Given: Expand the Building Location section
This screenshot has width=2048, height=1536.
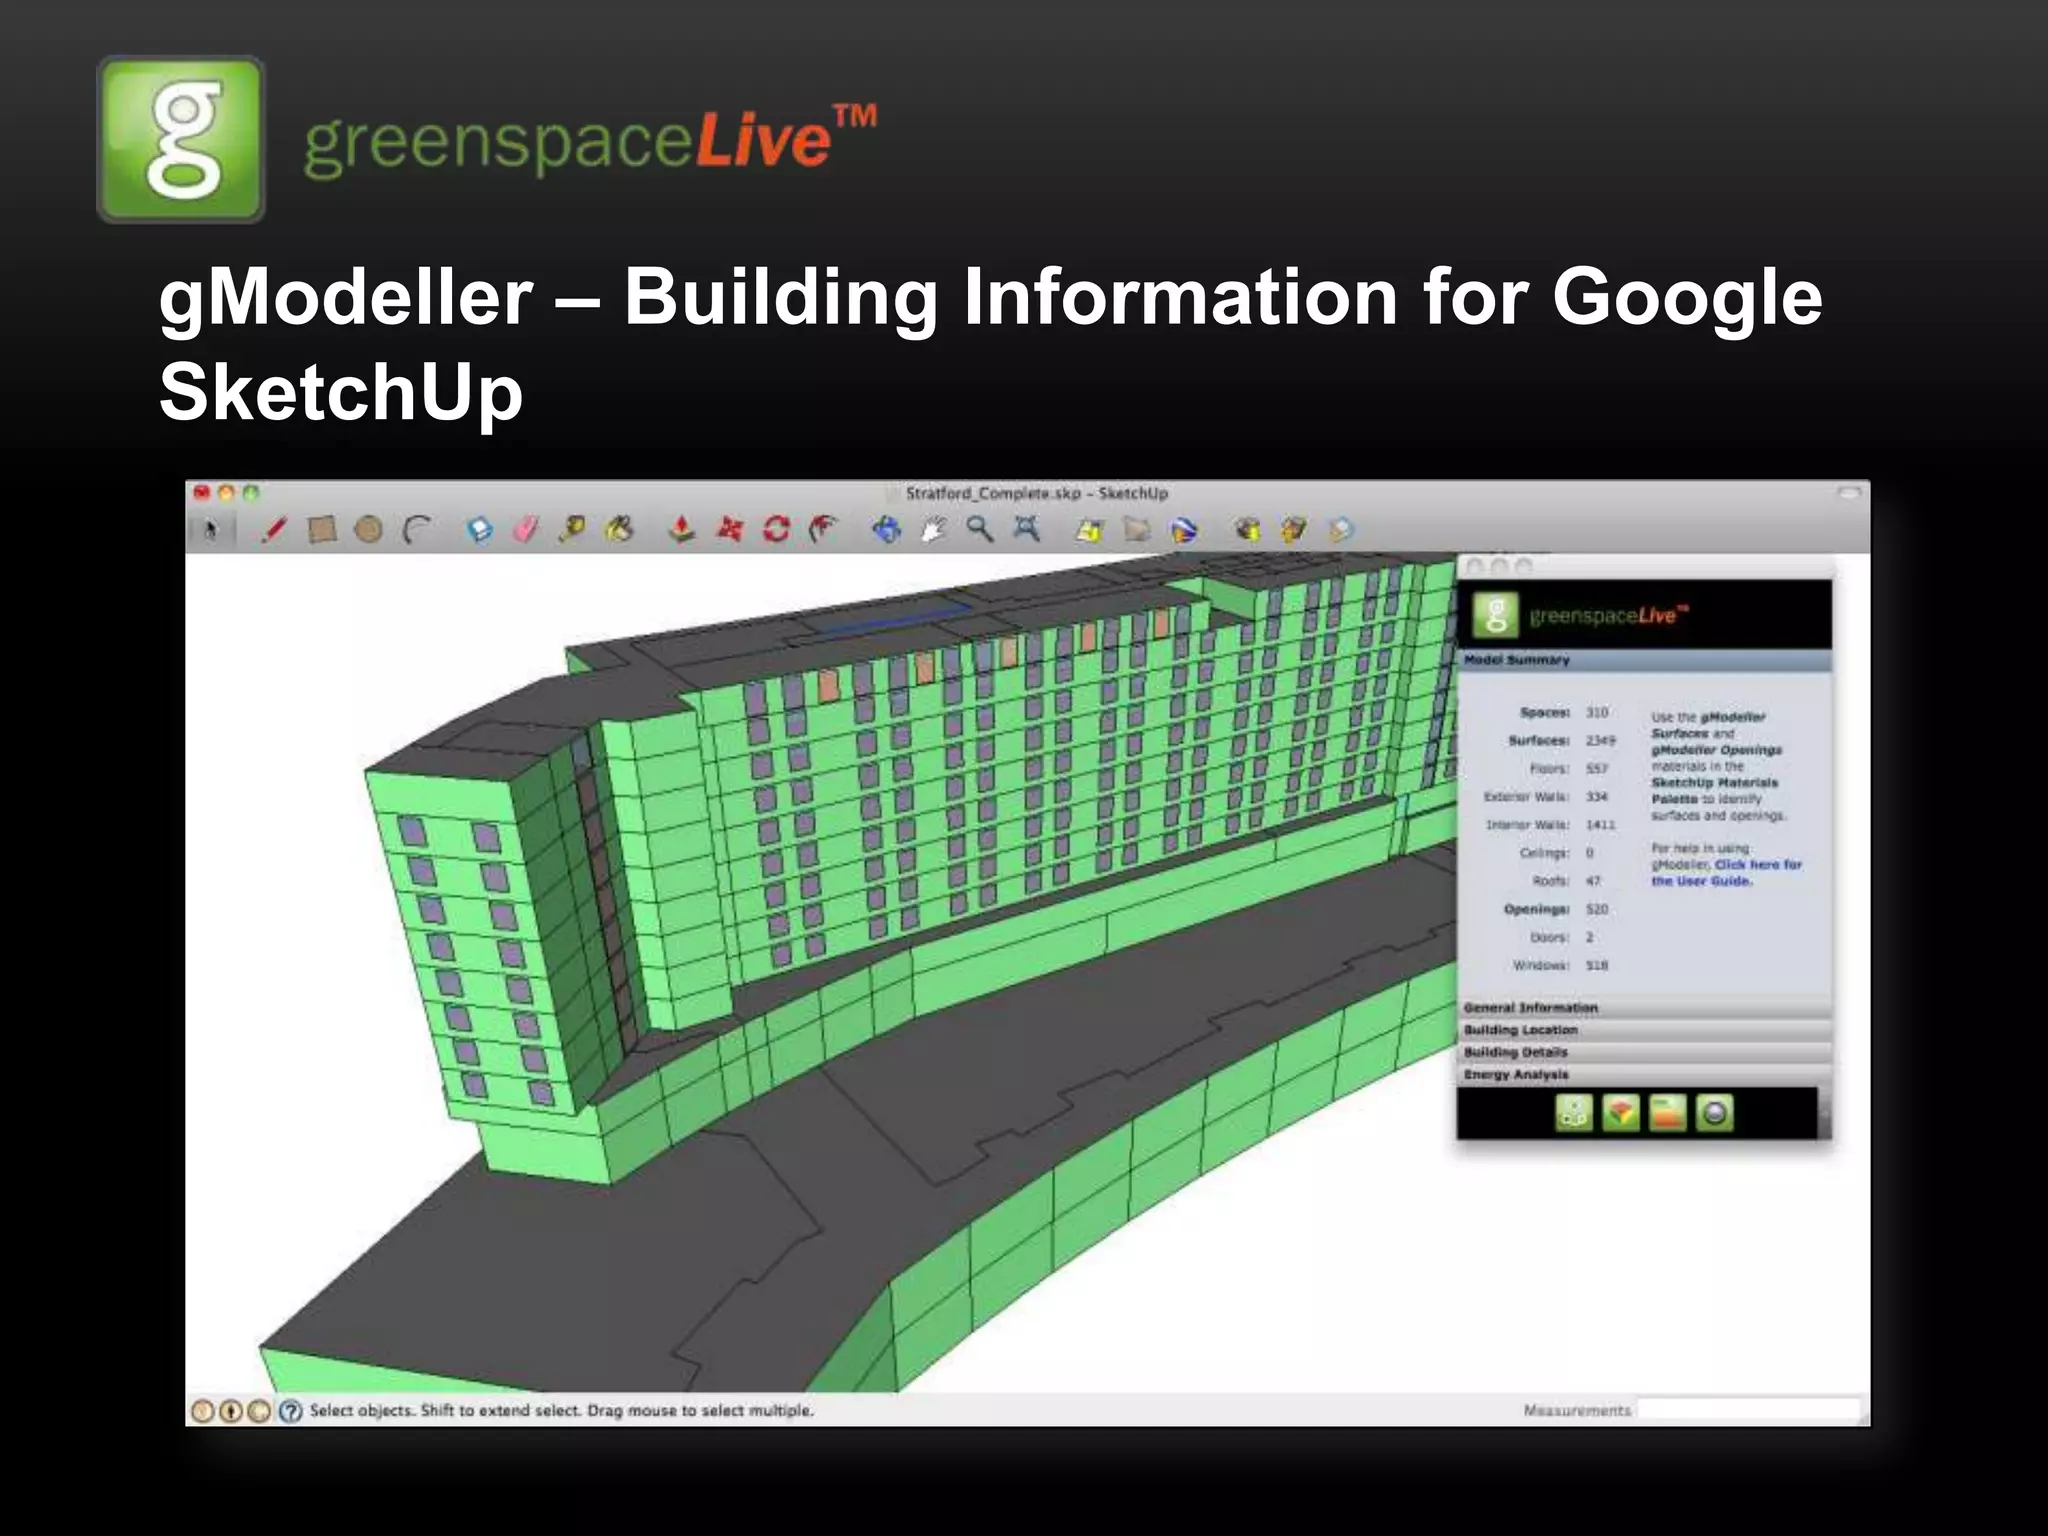Looking at the screenshot, I should click(1645, 1029).
